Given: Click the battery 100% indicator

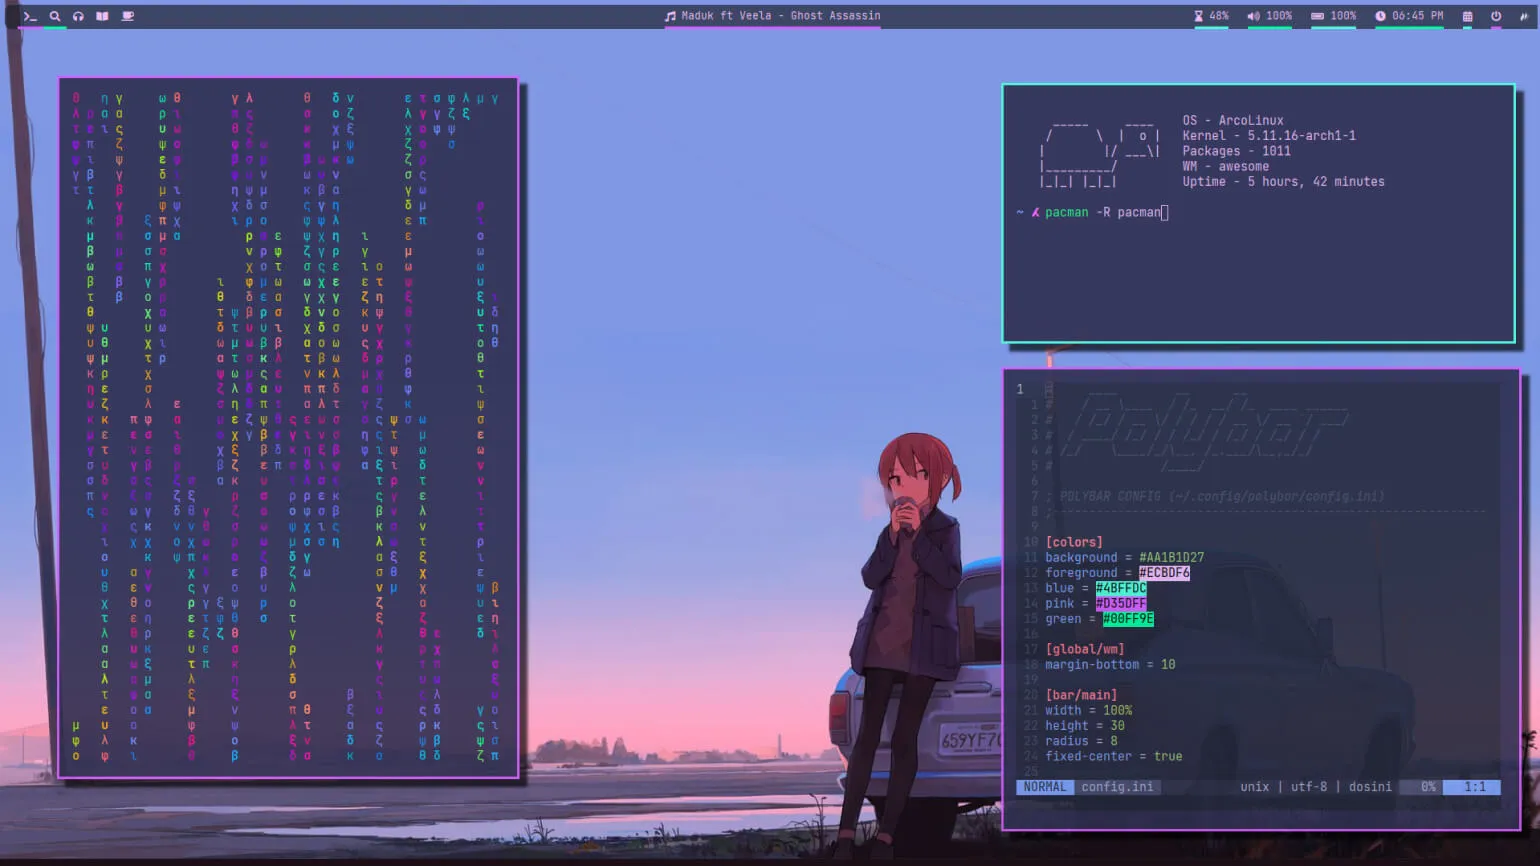Looking at the screenshot, I should pos(1333,16).
